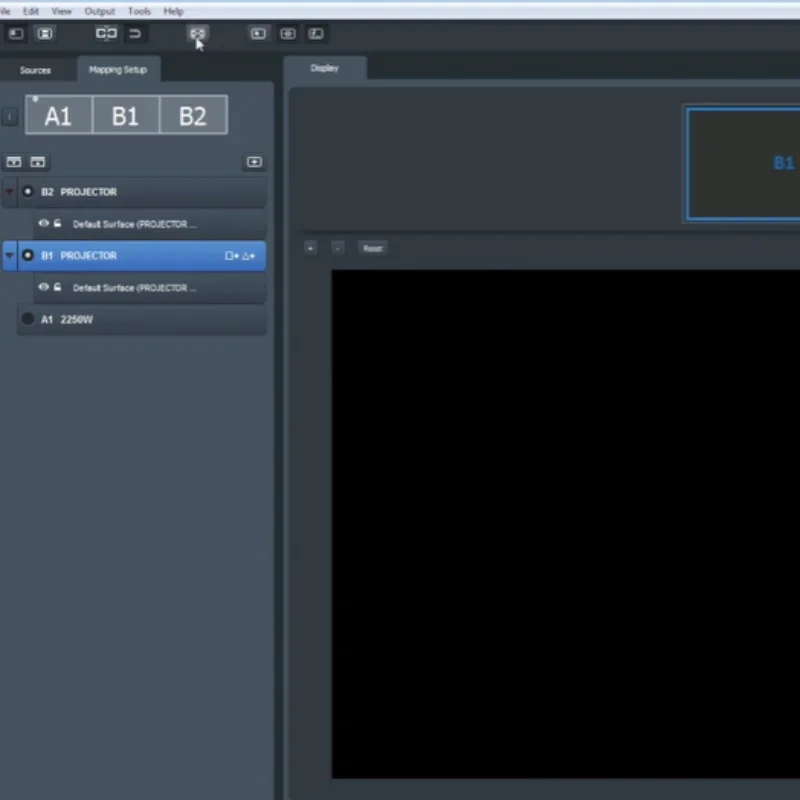
Task: Switch to the Sources tab
Action: [35, 70]
